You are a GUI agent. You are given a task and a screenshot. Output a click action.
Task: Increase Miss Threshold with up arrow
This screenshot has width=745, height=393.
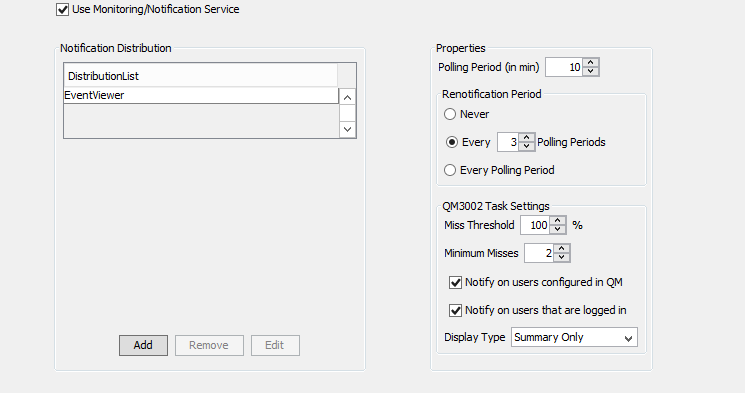coord(558,221)
